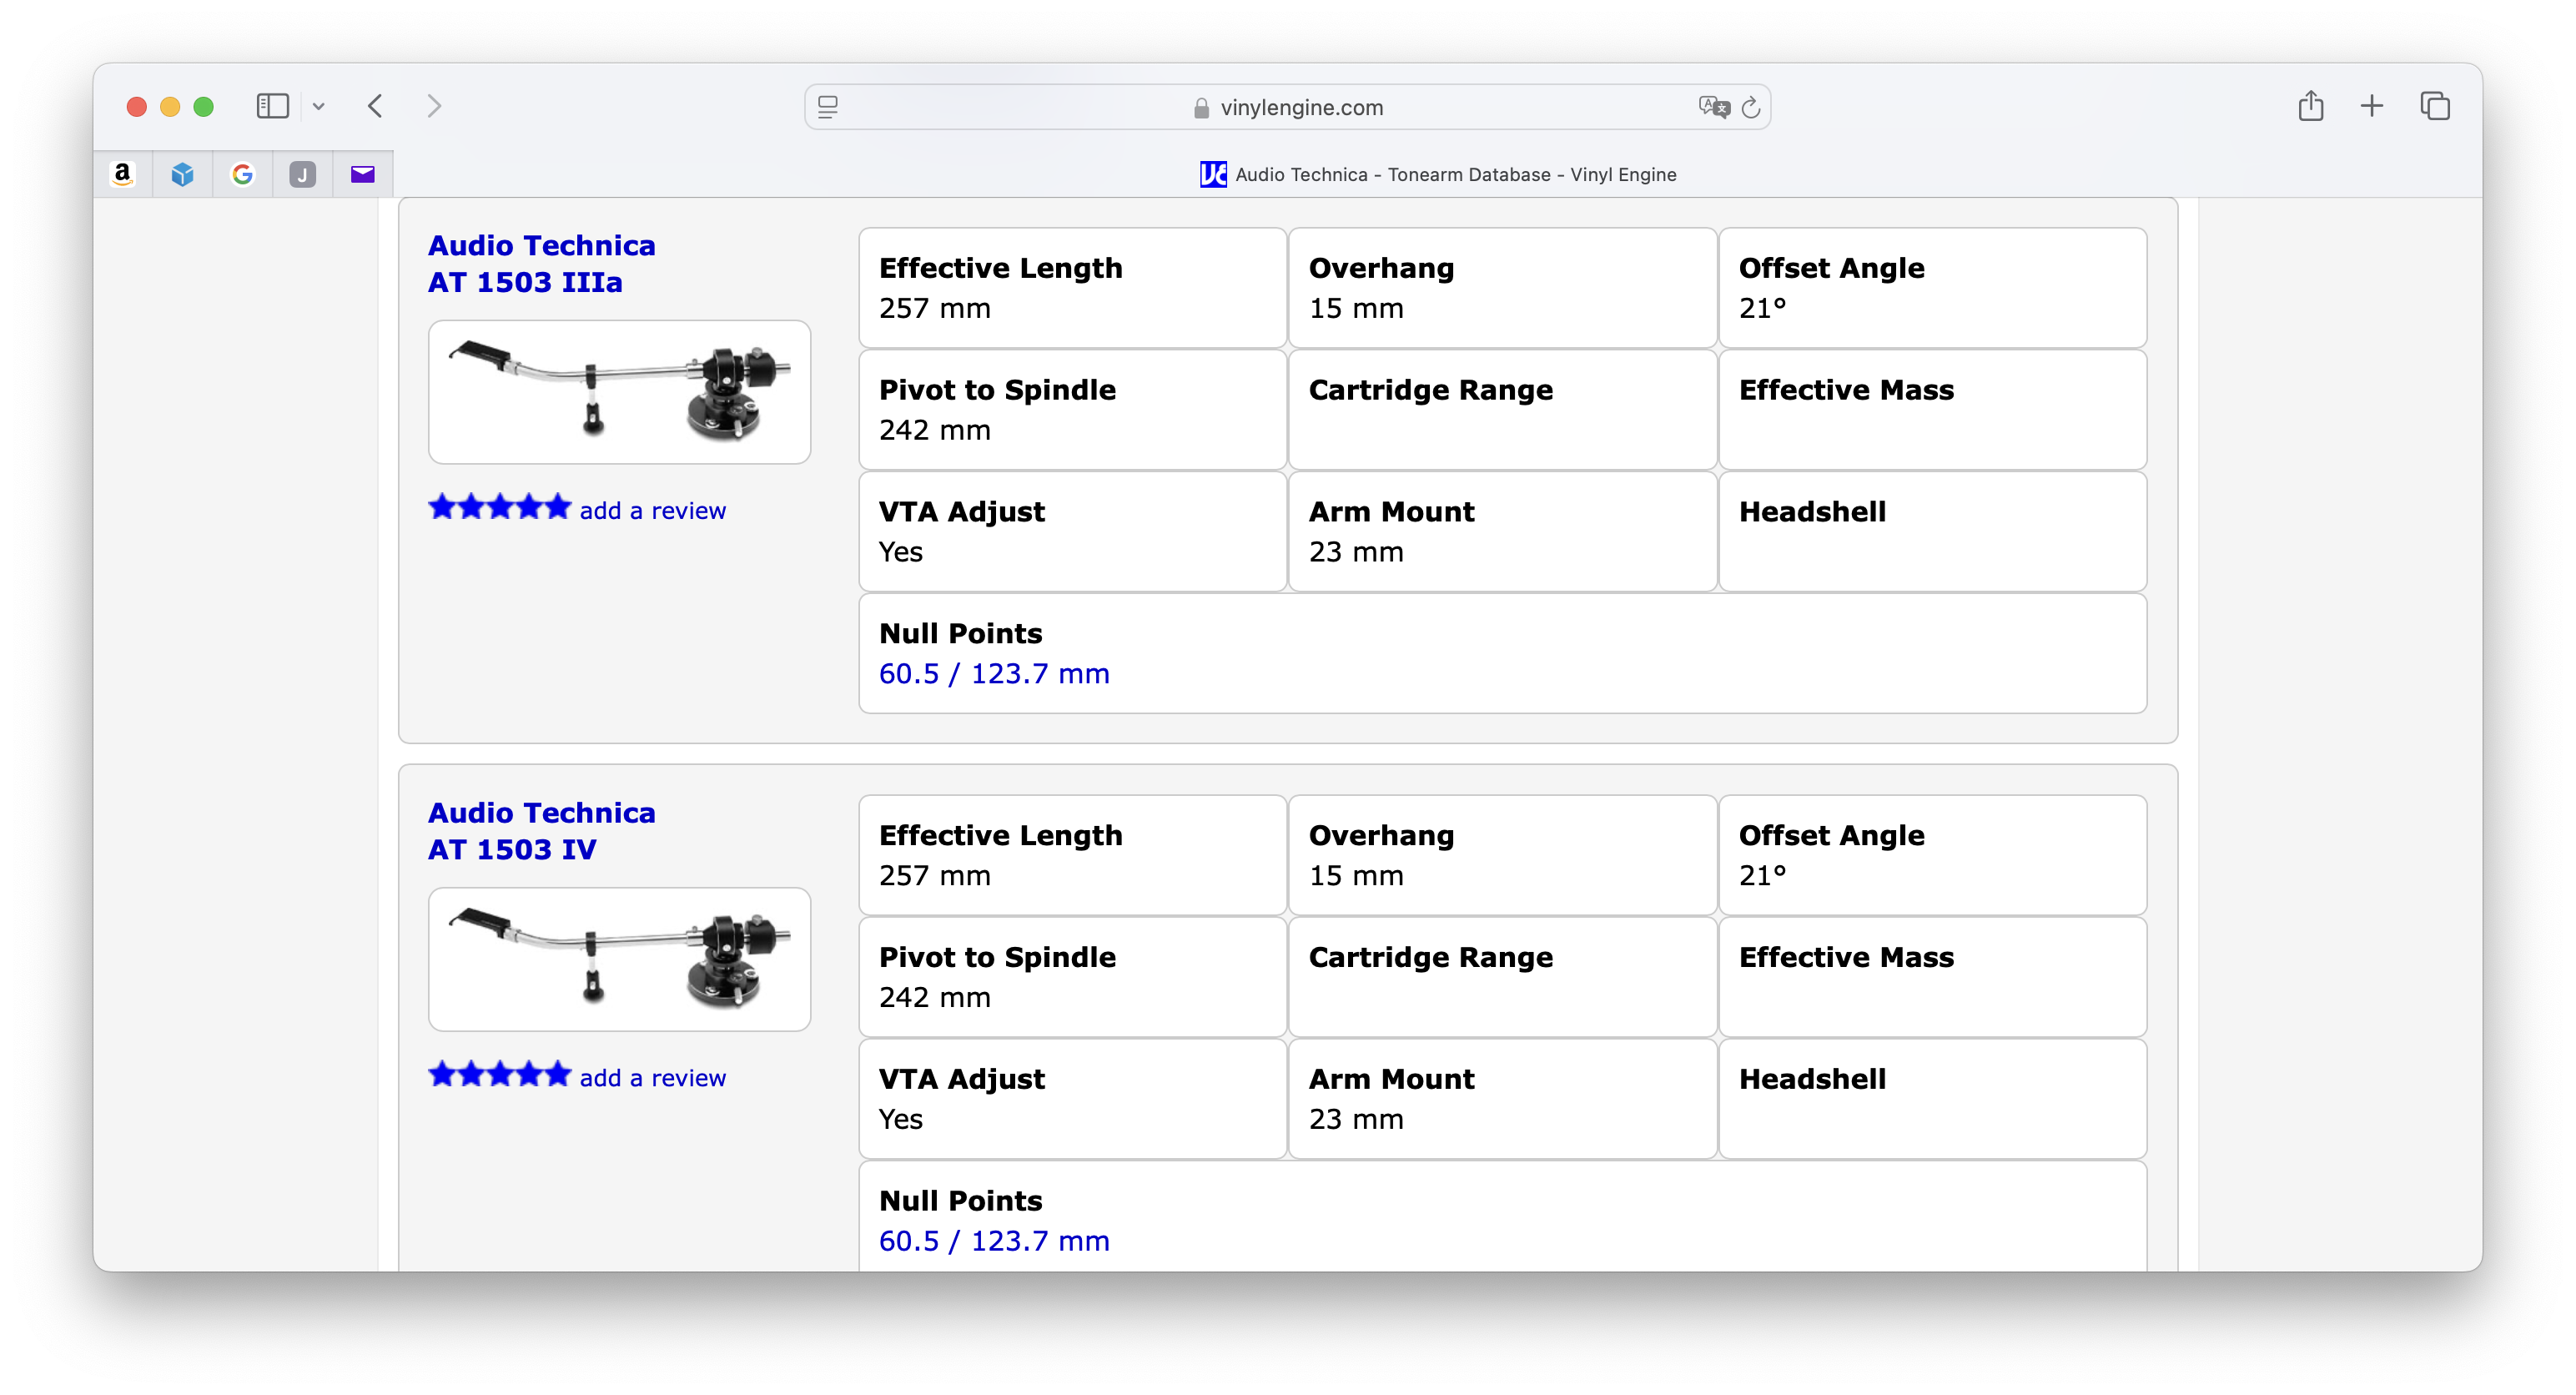Screen dimensions: 2576x1395
Task: Click add a review for AT 1503 IIIa
Action: tap(652, 510)
